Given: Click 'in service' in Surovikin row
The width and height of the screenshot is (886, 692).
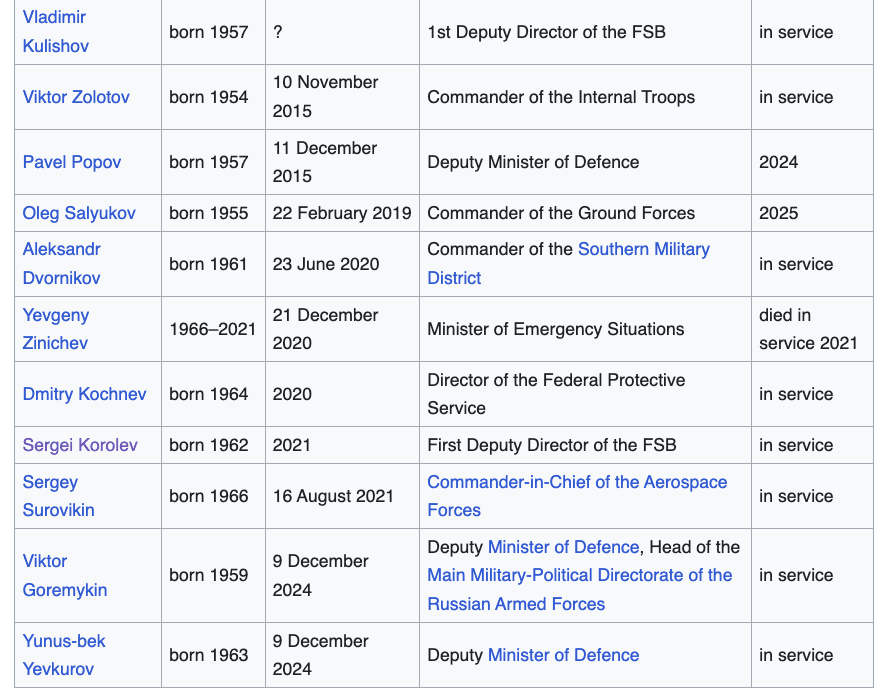Looking at the screenshot, I should [x=796, y=496].
